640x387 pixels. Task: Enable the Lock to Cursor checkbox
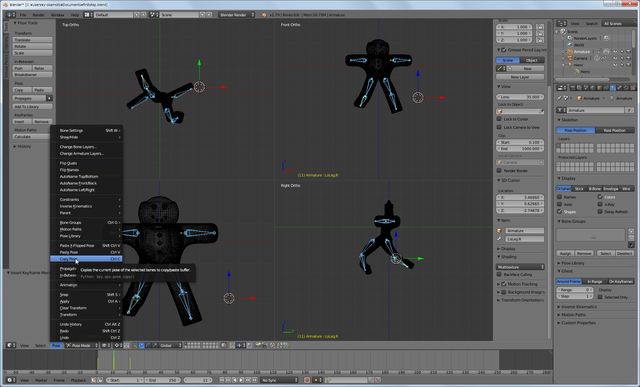(499, 119)
